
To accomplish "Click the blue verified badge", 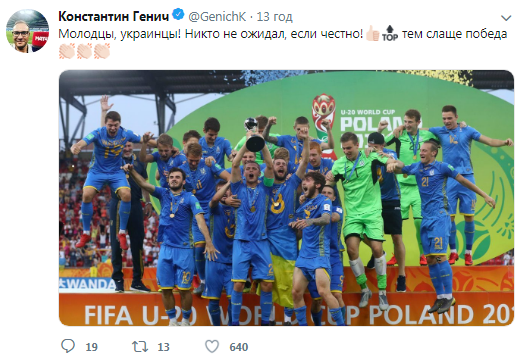I will [x=178, y=15].
